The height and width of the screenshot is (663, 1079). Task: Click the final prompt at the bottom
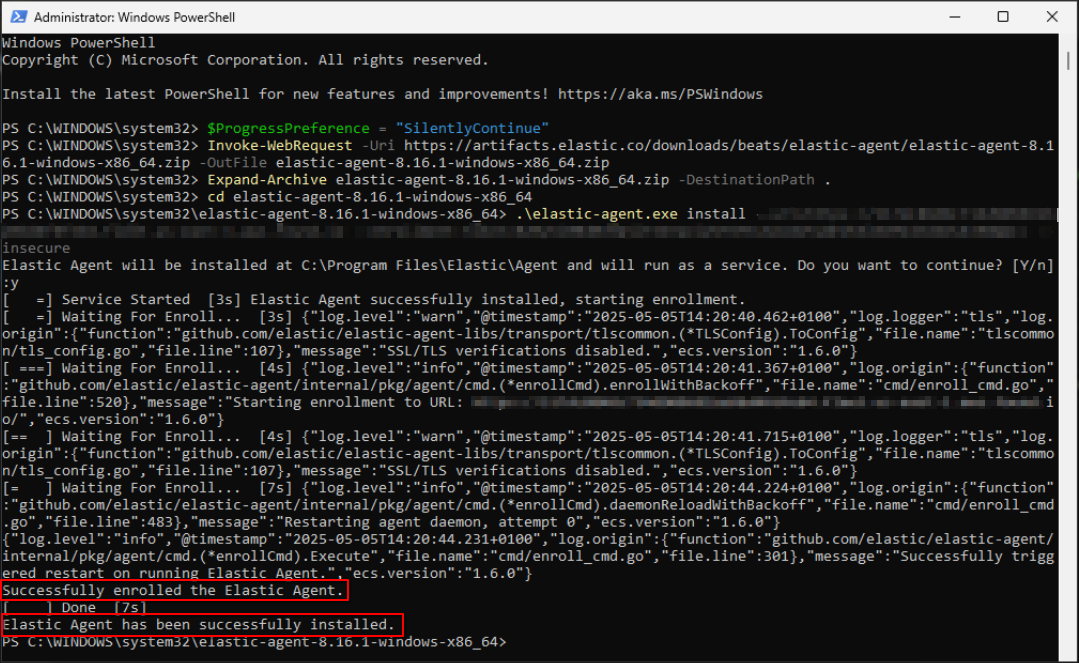[254, 641]
